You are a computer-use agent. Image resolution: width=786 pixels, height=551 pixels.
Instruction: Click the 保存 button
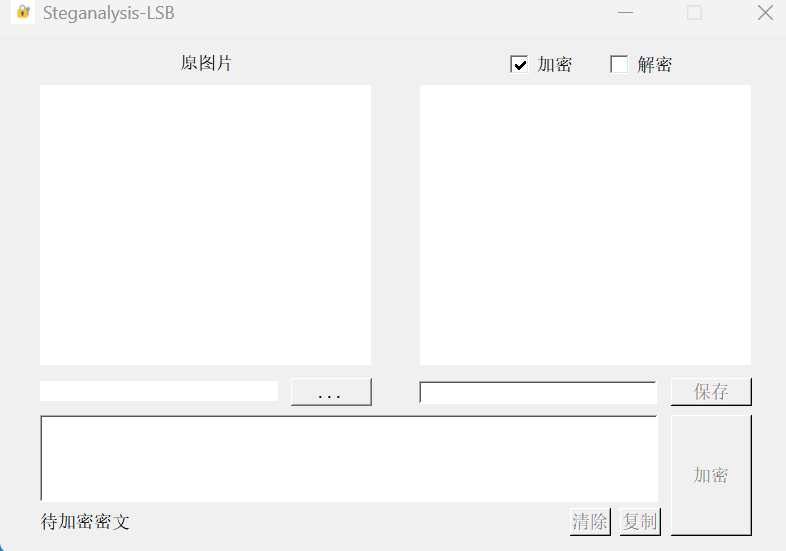tap(711, 392)
